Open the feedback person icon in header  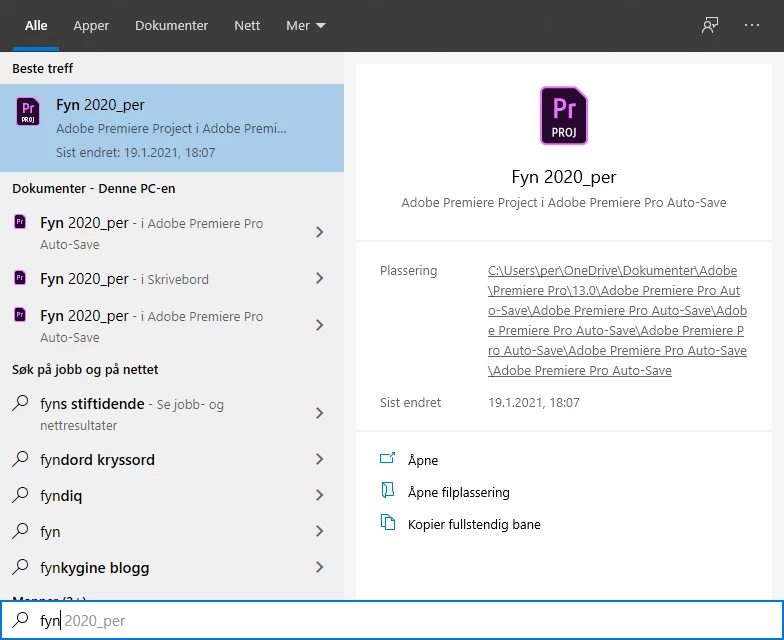click(710, 25)
